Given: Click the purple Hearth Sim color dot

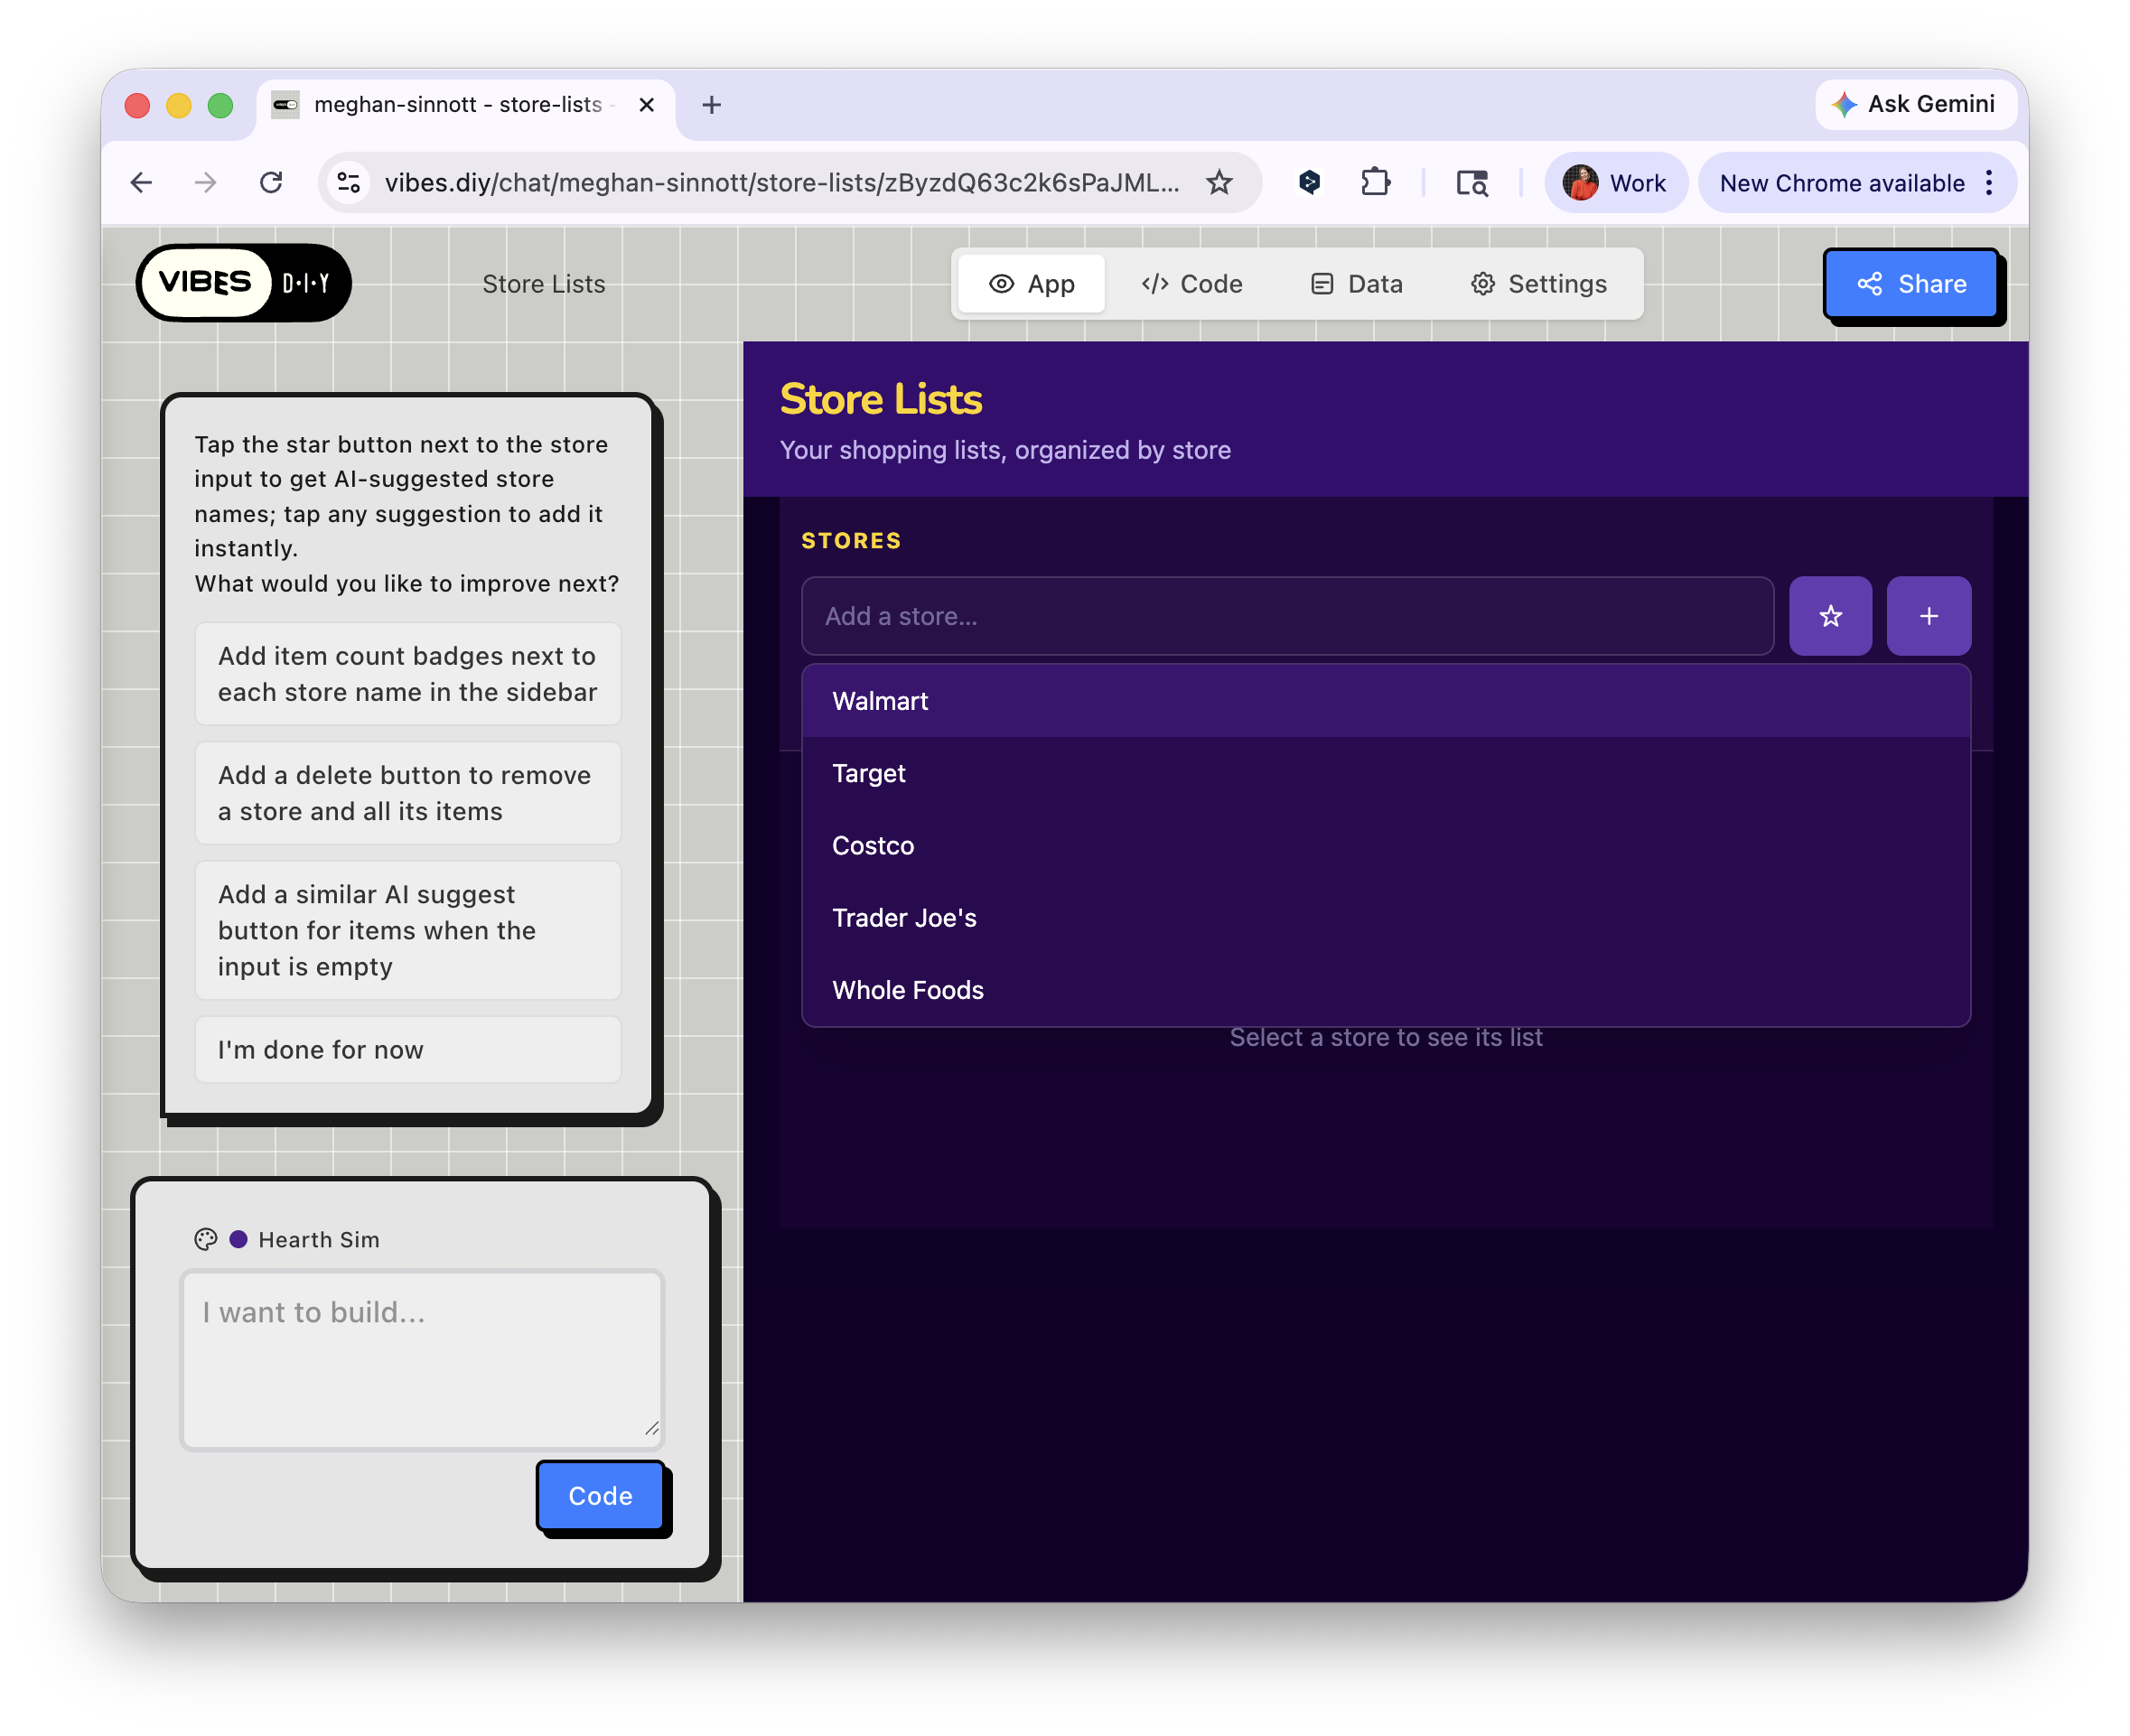Looking at the screenshot, I should (238, 1239).
